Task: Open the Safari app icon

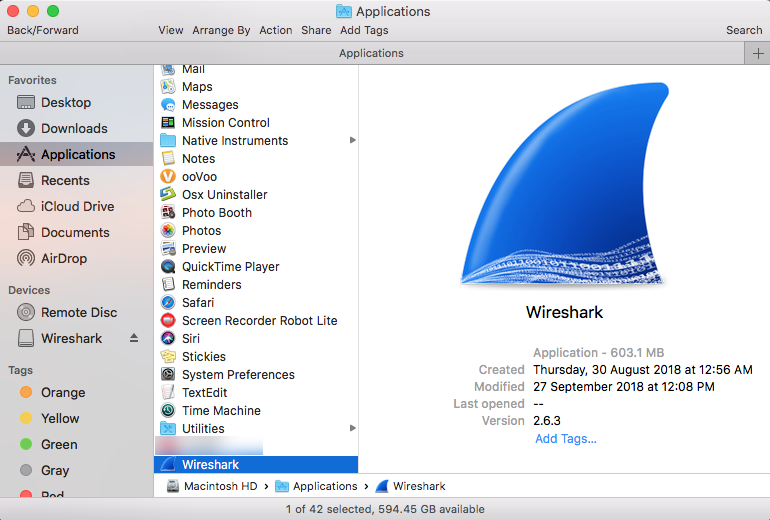Action: coord(168,303)
